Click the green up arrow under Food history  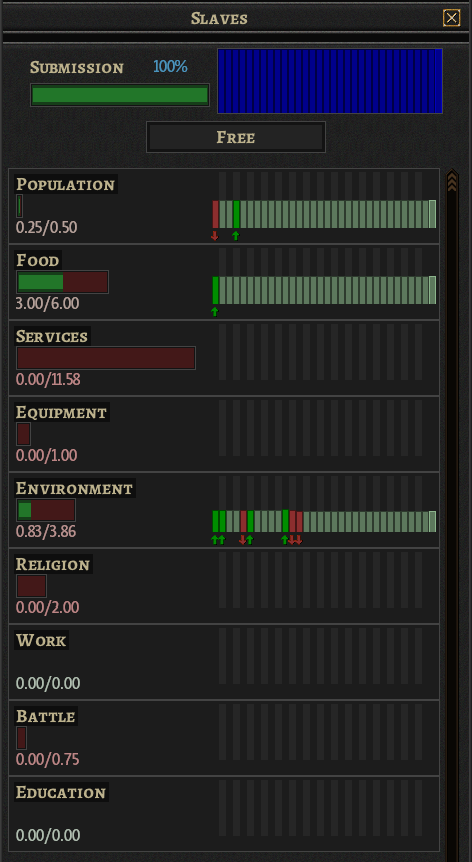(215, 312)
